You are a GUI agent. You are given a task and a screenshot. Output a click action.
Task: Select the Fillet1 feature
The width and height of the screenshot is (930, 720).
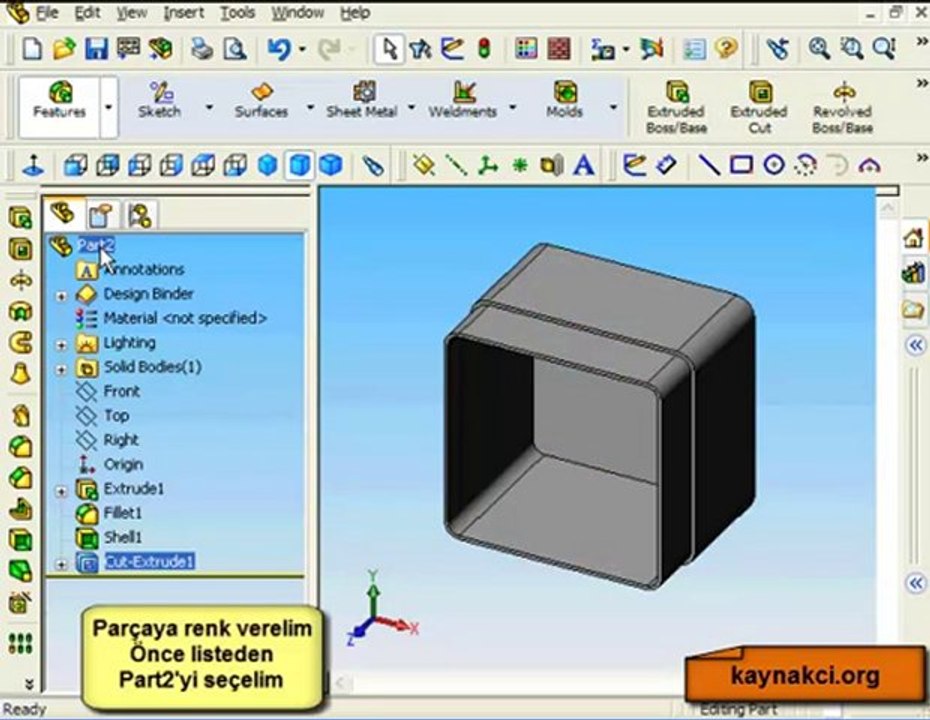[x=123, y=513]
